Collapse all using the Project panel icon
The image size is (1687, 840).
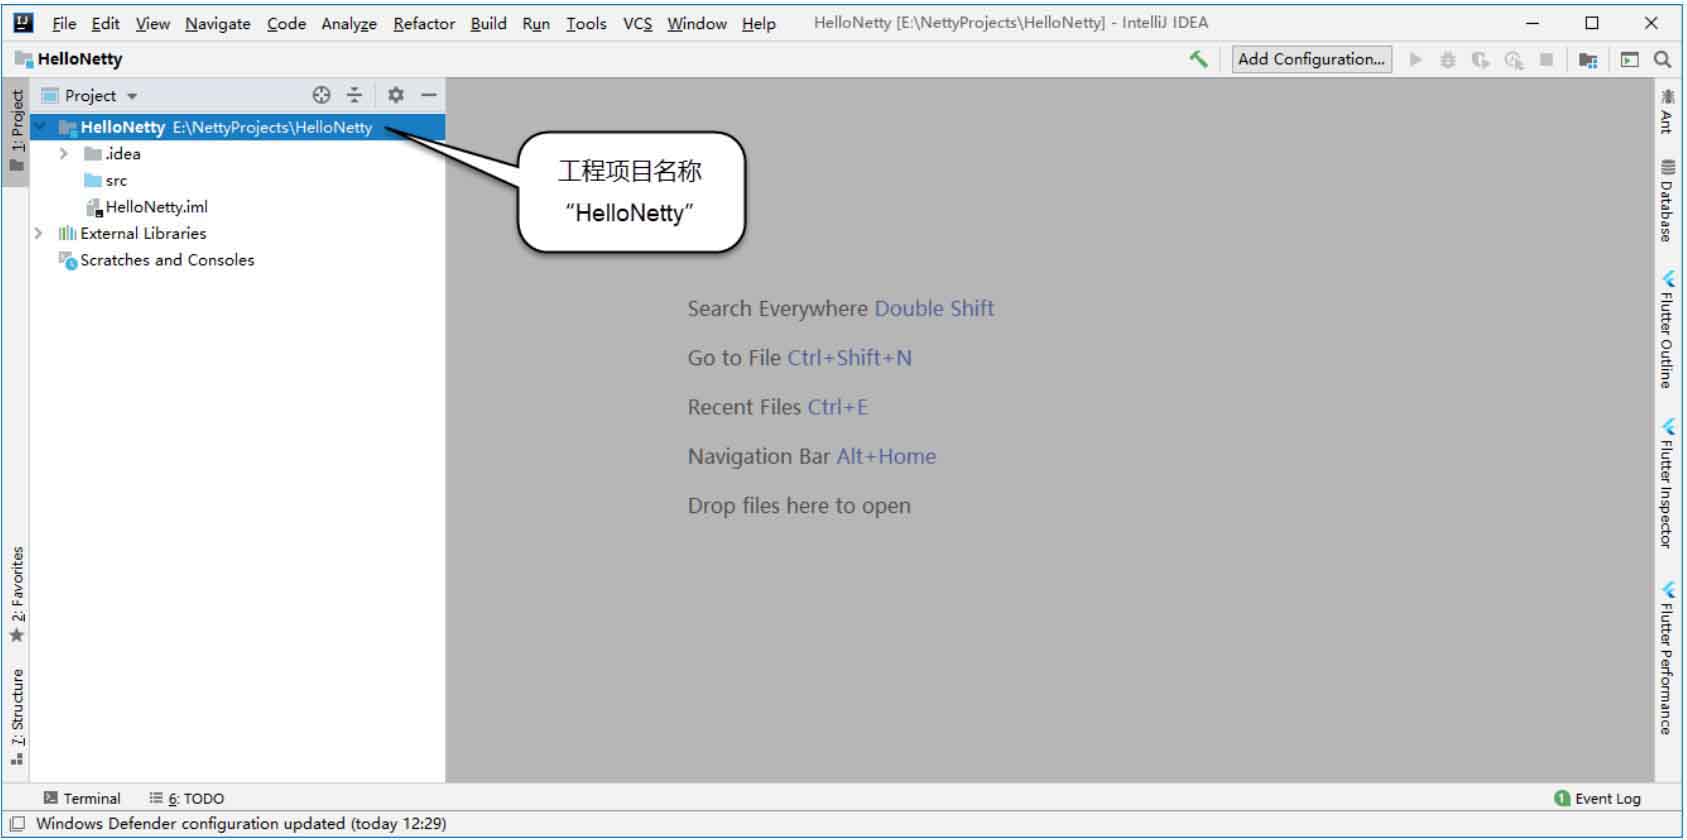coord(354,95)
